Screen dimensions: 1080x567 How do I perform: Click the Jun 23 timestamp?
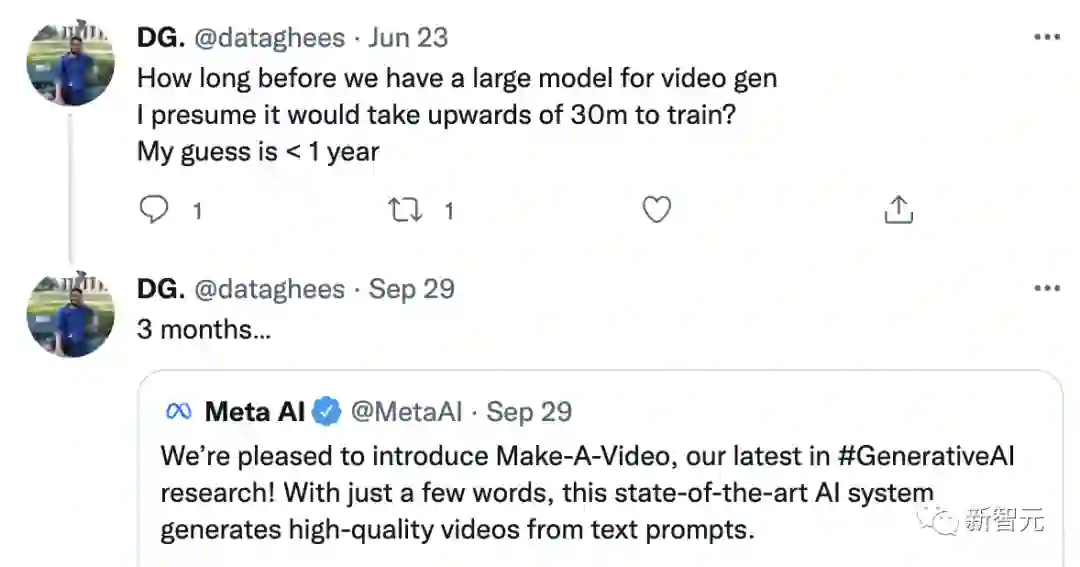pyautogui.click(x=408, y=38)
